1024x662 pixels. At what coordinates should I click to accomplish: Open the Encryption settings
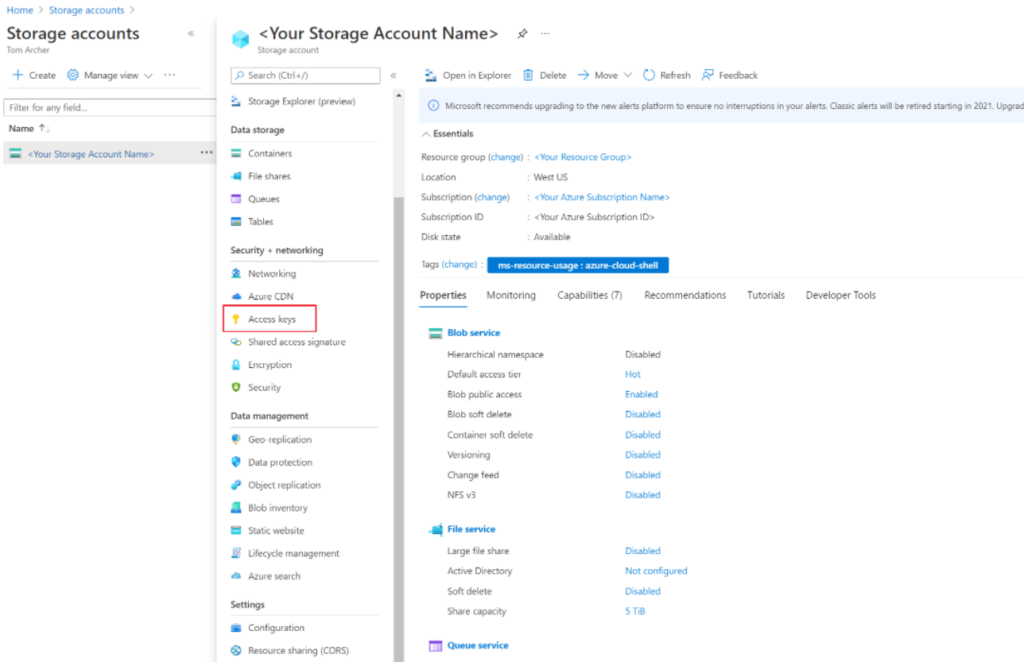tap(273, 364)
